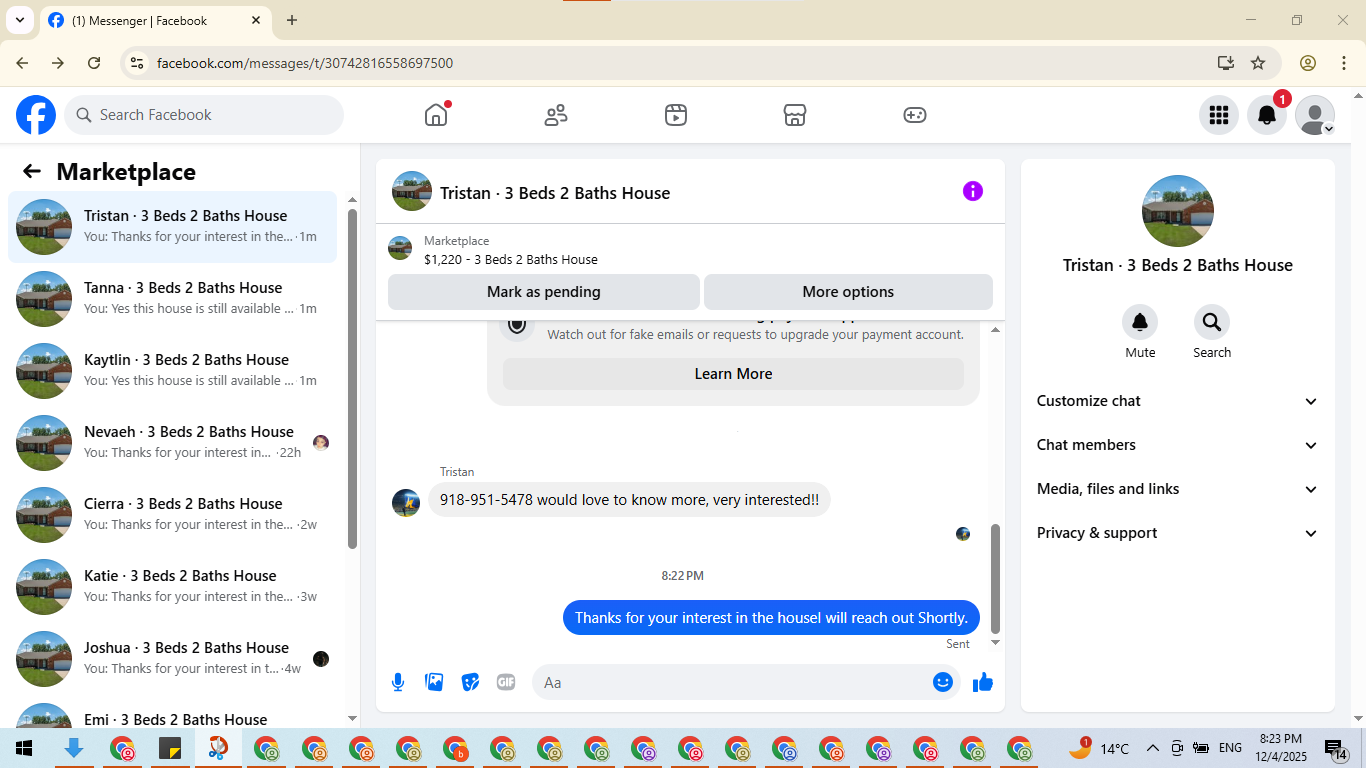Expand Customize chat section
This screenshot has height=768, width=1366.
click(x=1178, y=401)
